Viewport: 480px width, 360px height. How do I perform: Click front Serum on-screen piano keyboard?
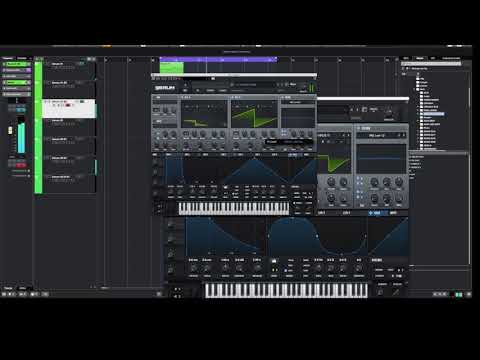coord(234,209)
